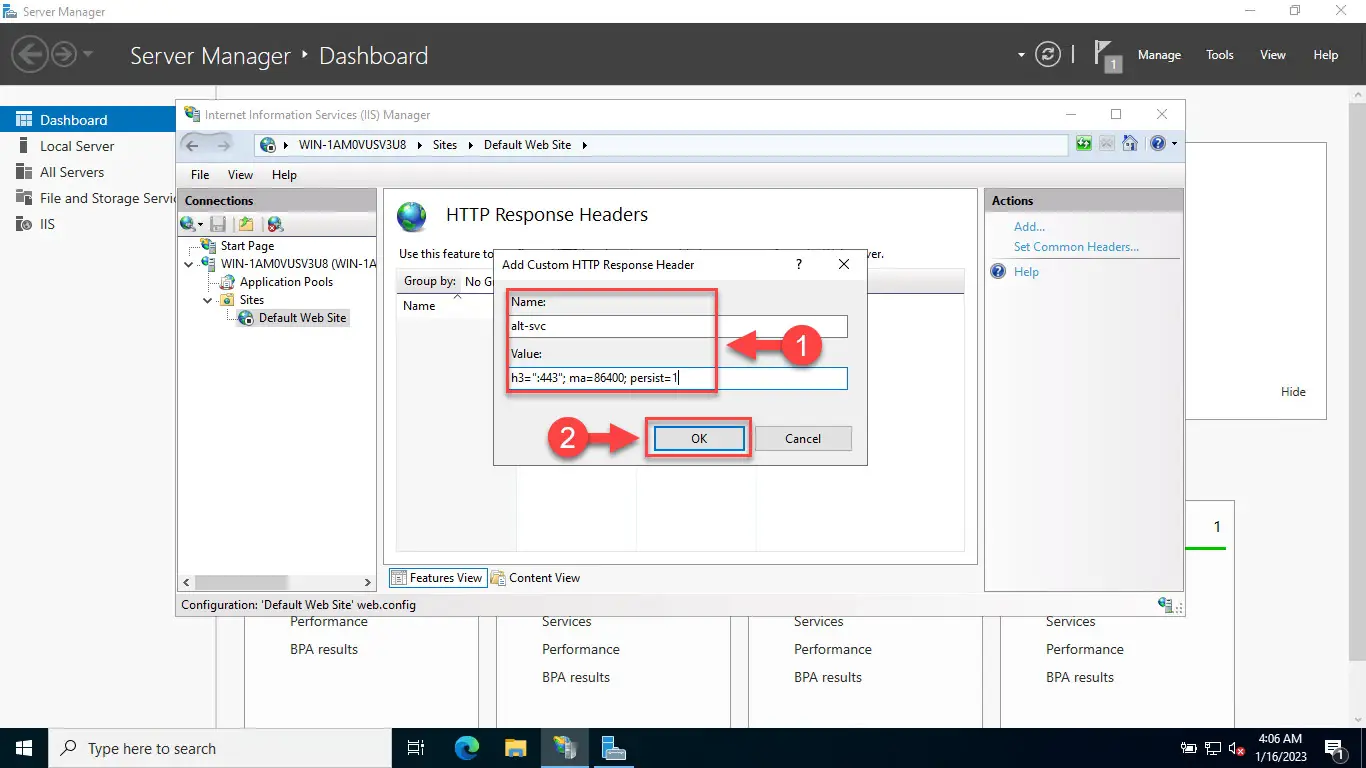Click the Create New Connection globe icon
The image size is (1366, 768).
pyautogui.click(x=189, y=224)
